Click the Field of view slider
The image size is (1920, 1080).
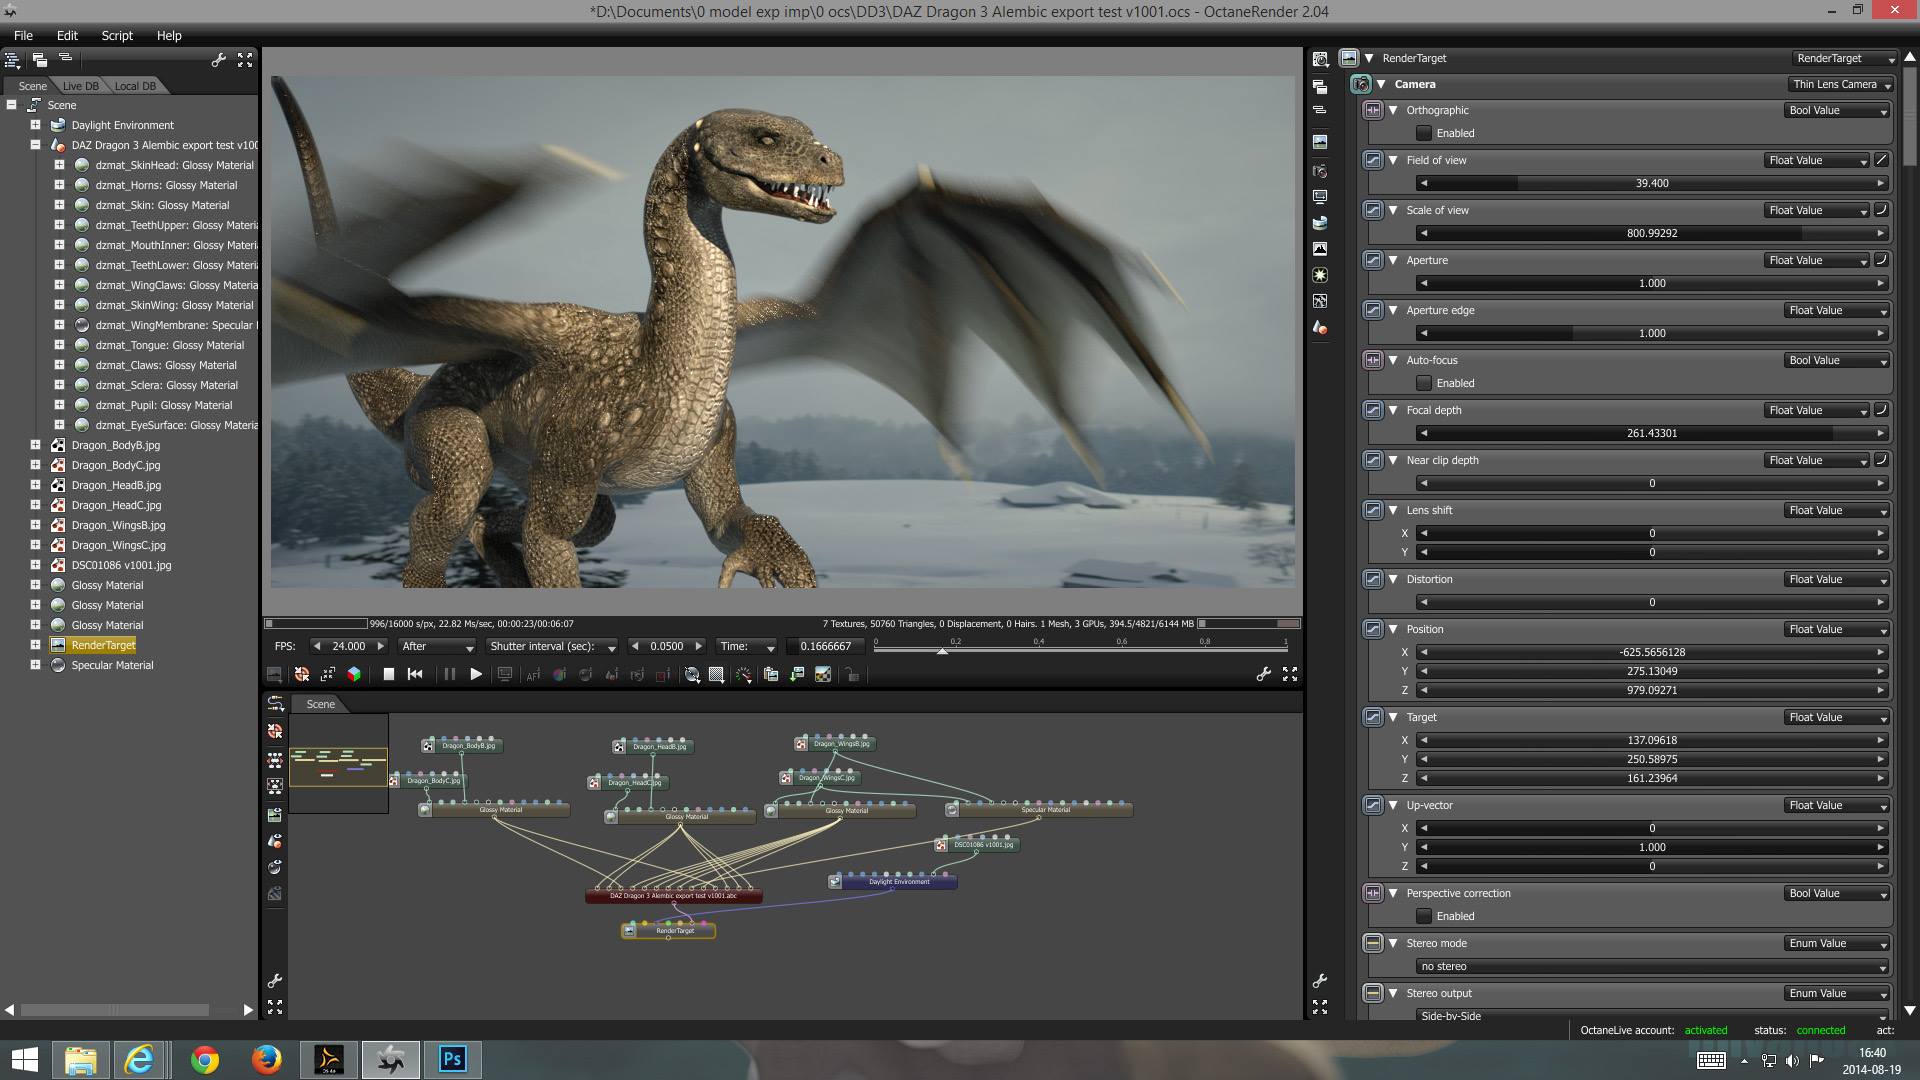(1651, 184)
